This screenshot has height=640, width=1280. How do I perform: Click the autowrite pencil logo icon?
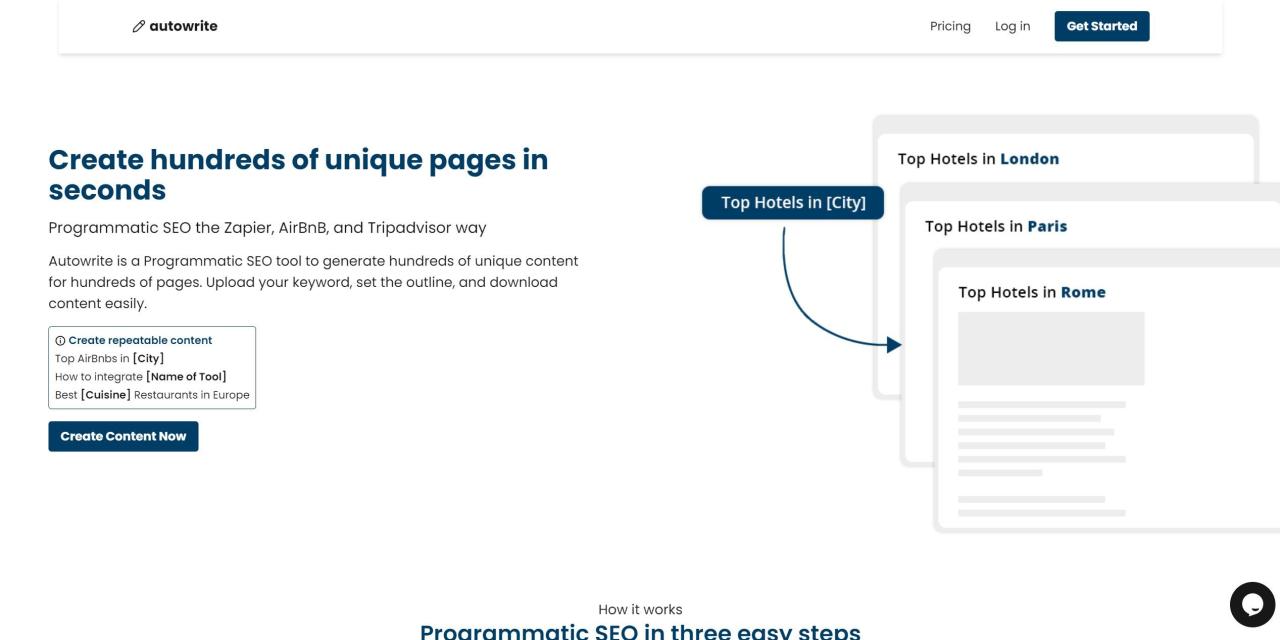point(139,26)
